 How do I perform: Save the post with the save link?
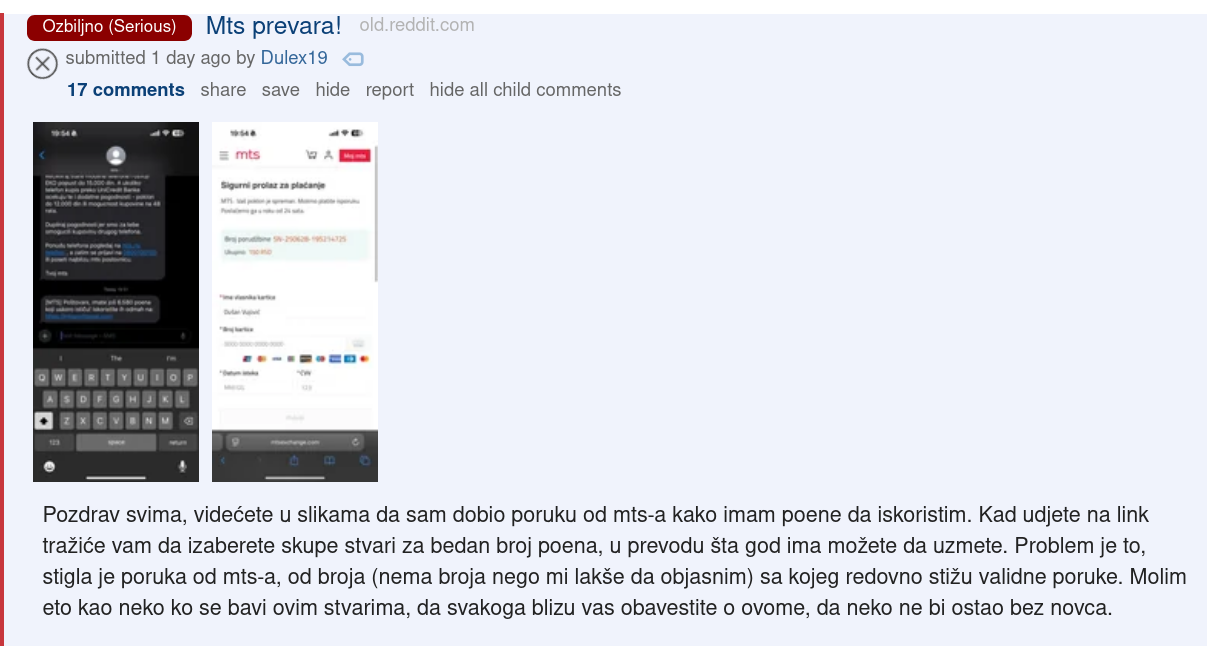coord(281,90)
